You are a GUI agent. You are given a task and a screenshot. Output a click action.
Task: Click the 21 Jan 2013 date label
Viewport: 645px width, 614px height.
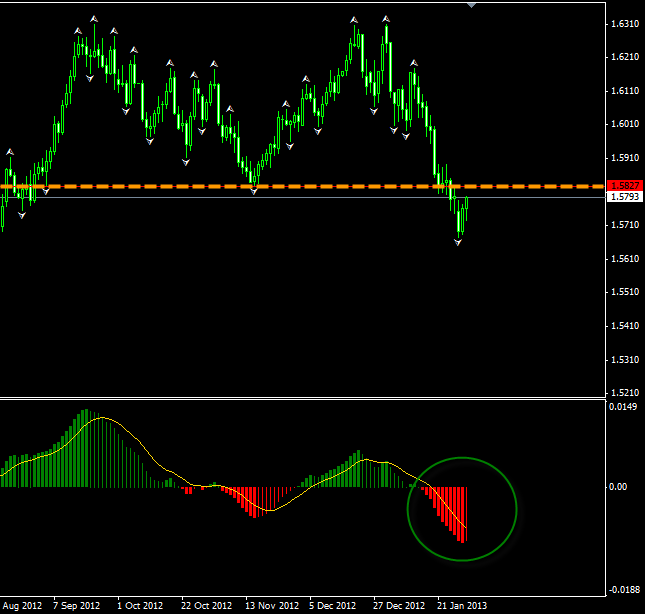pyautogui.click(x=462, y=605)
